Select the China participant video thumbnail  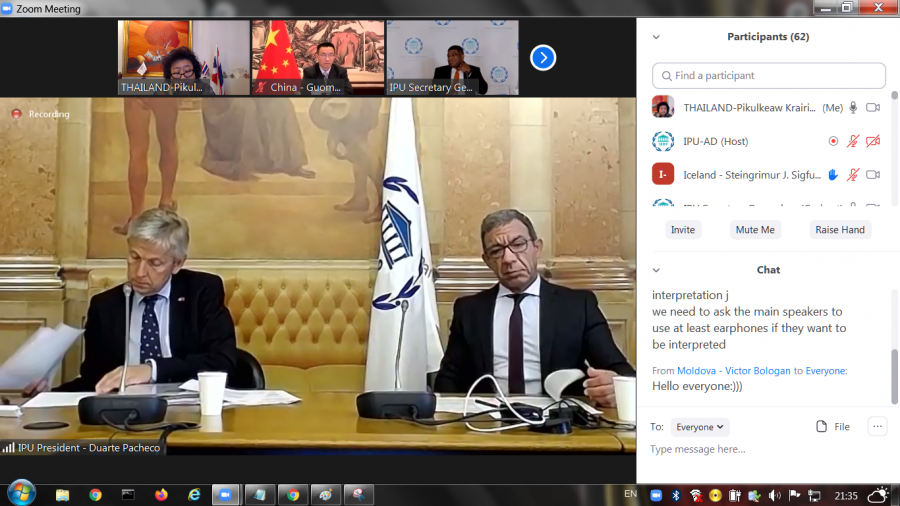click(x=318, y=57)
